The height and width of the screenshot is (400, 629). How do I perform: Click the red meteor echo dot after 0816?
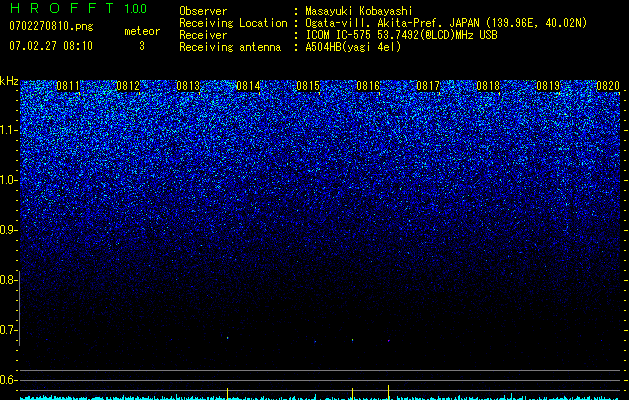click(x=388, y=341)
